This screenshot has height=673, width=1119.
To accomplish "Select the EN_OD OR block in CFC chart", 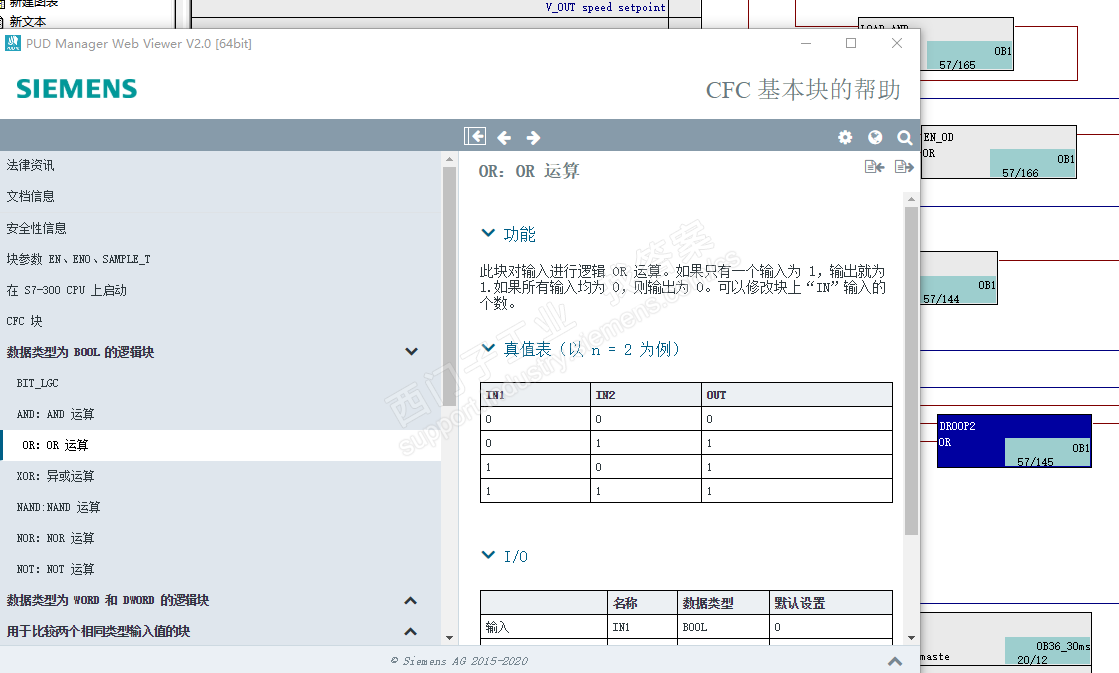I will tap(998, 152).
